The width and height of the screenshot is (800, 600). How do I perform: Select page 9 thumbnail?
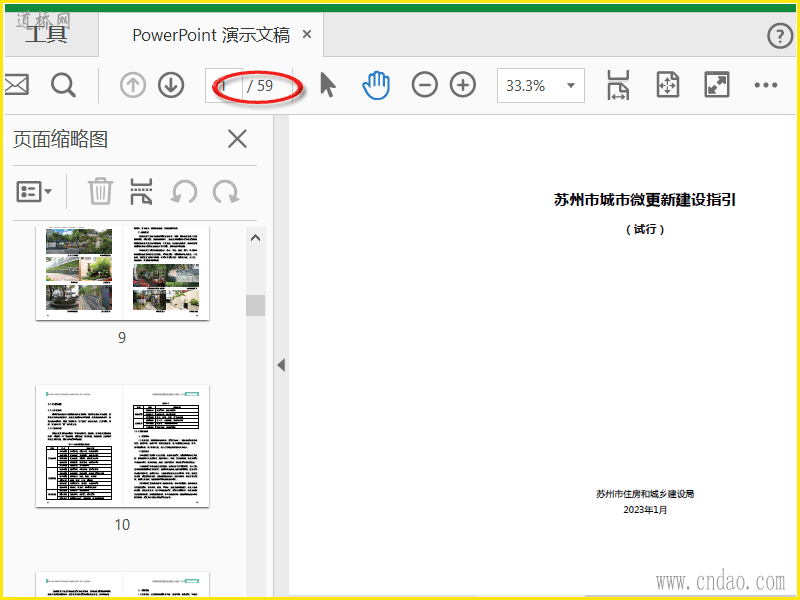coord(122,273)
